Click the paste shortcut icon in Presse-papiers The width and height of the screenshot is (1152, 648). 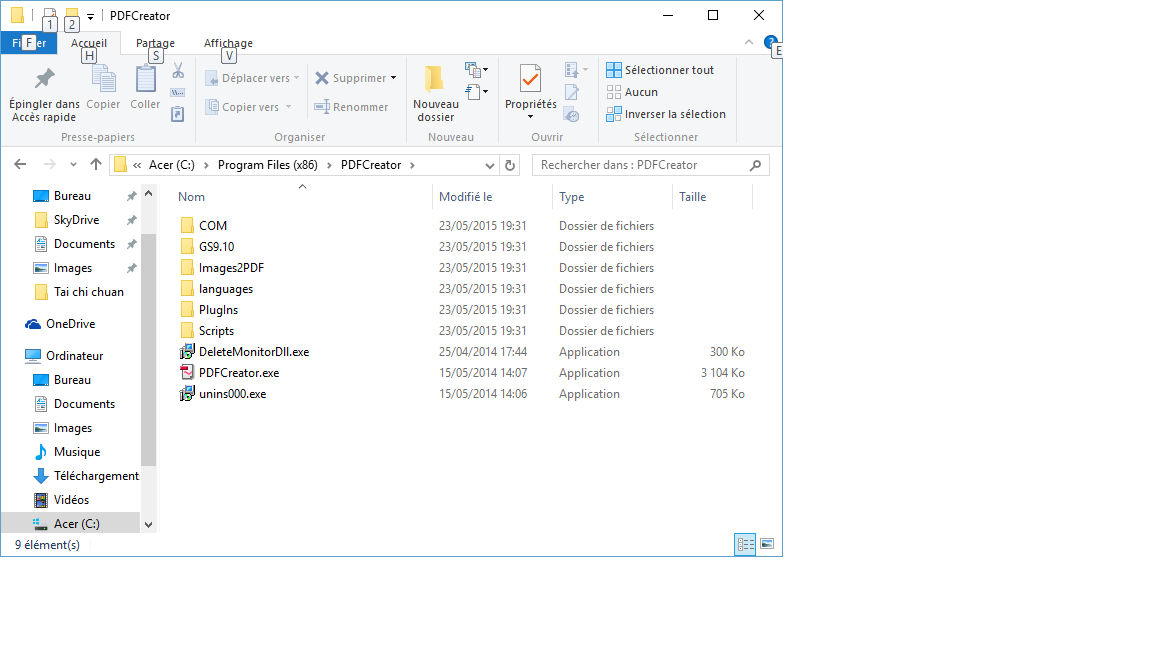tap(178, 114)
